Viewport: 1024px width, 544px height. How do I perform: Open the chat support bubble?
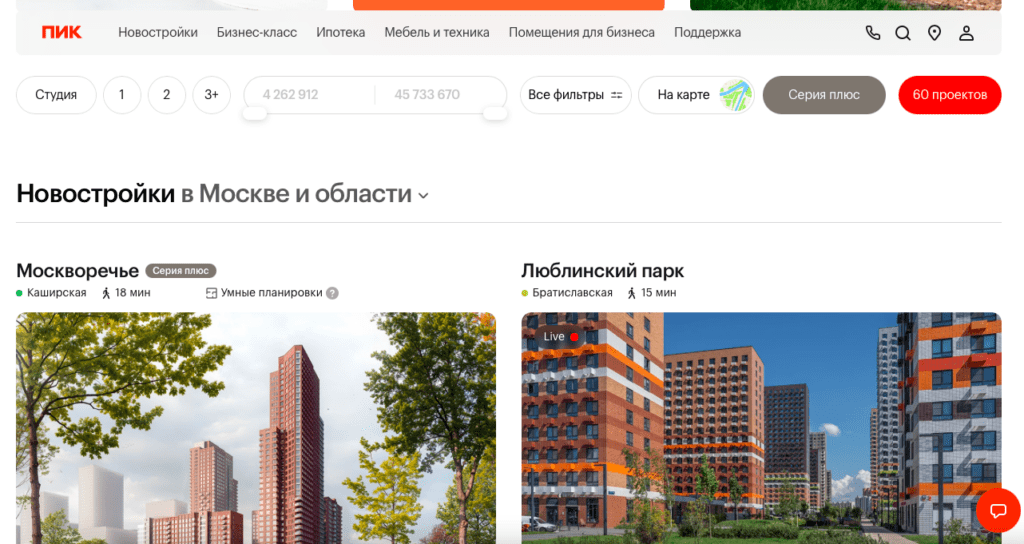[997, 511]
